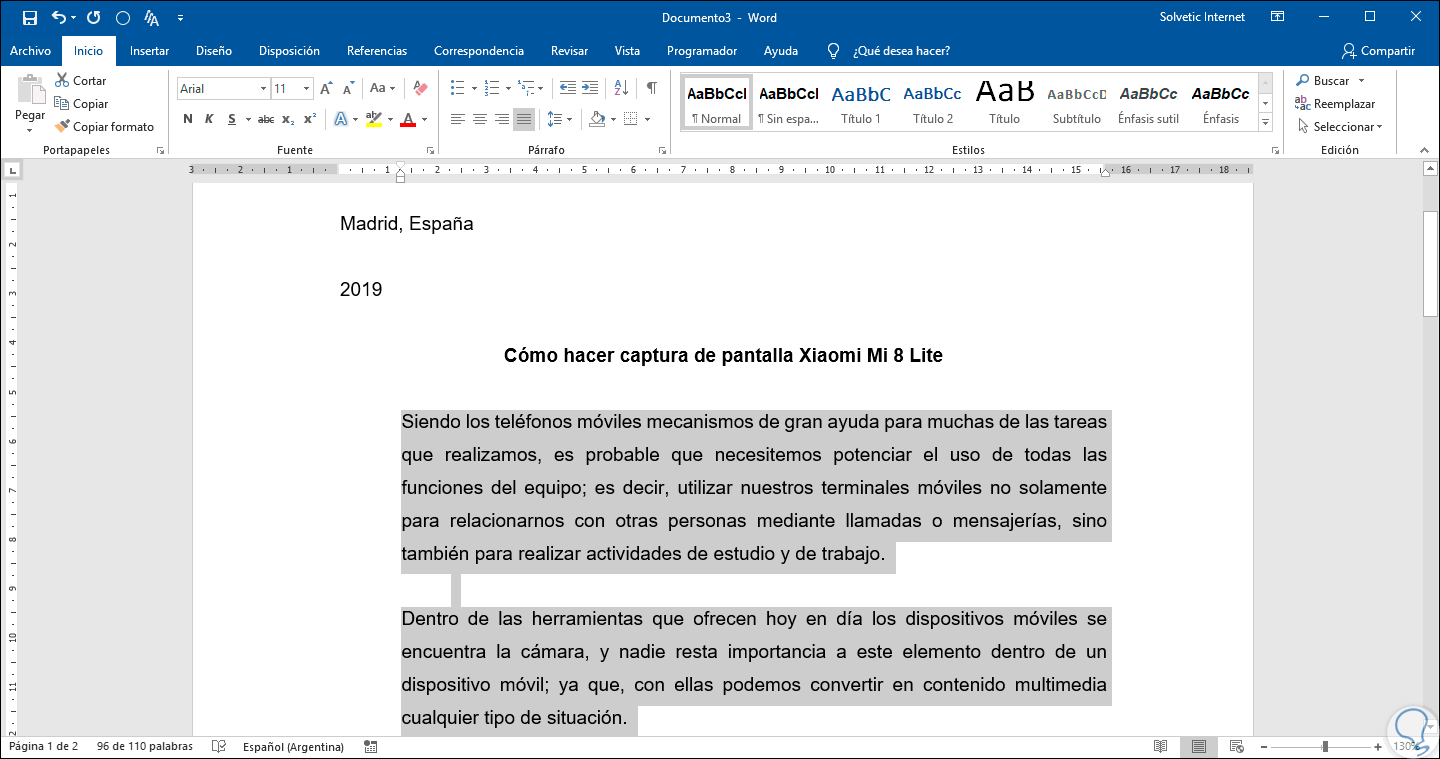The image size is (1440, 759).
Task: Toggle justified alignment
Action: [524, 120]
